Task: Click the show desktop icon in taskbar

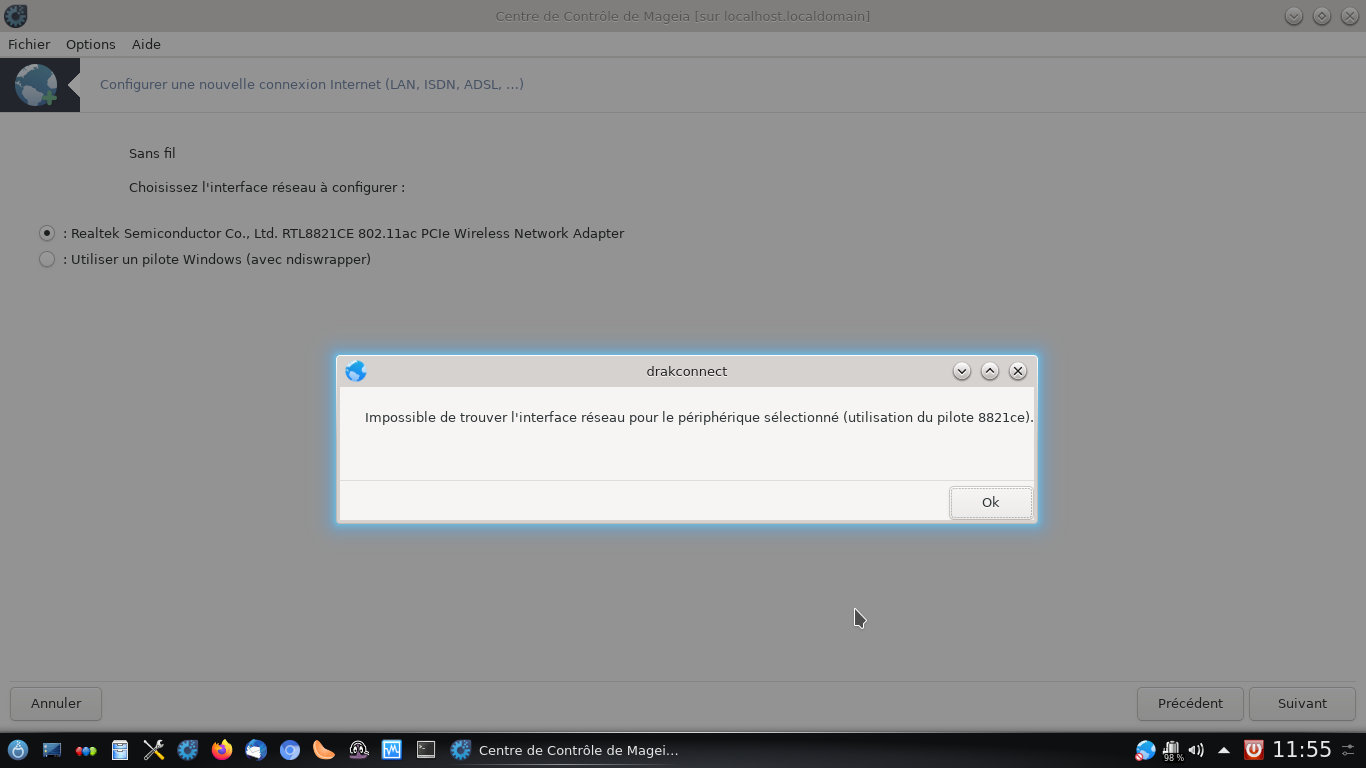Action: [52, 750]
